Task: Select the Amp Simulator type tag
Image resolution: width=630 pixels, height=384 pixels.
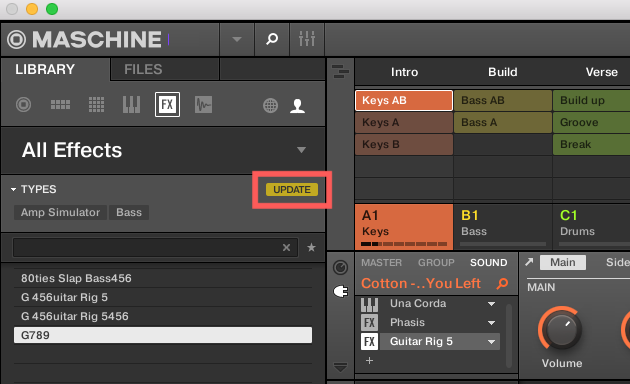Action: click(60, 212)
